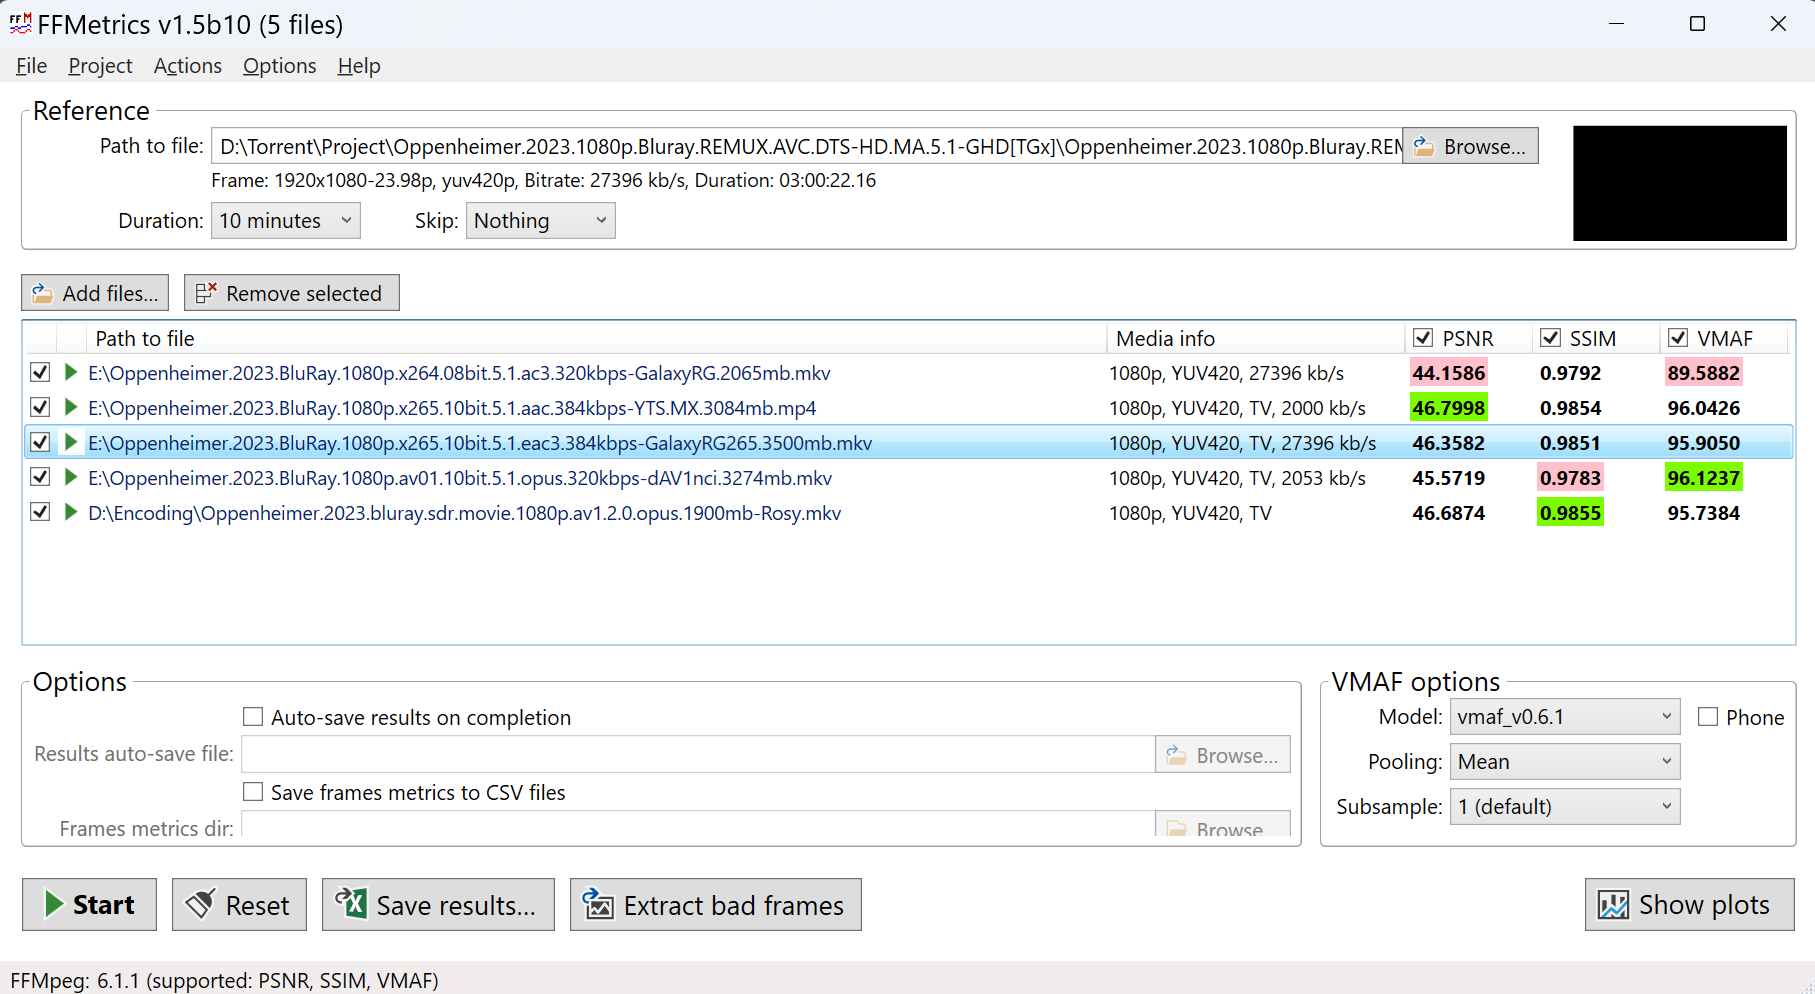Open the Duration dropdown

click(285, 221)
